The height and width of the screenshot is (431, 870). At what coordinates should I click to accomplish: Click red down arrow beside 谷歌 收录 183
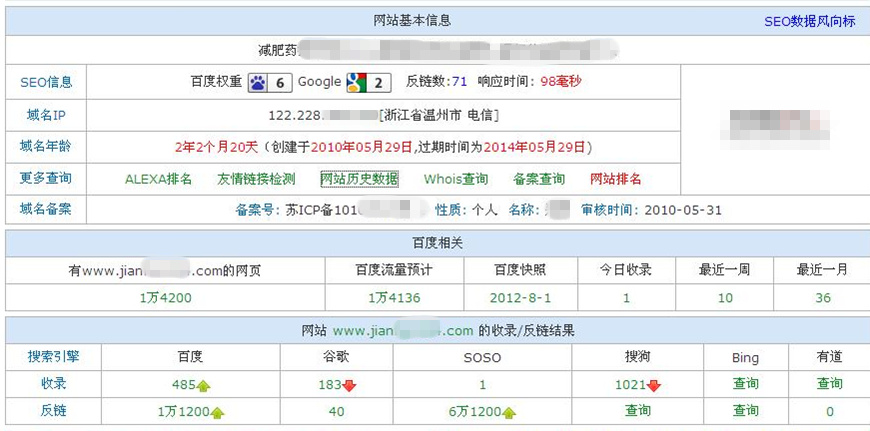pos(350,385)
